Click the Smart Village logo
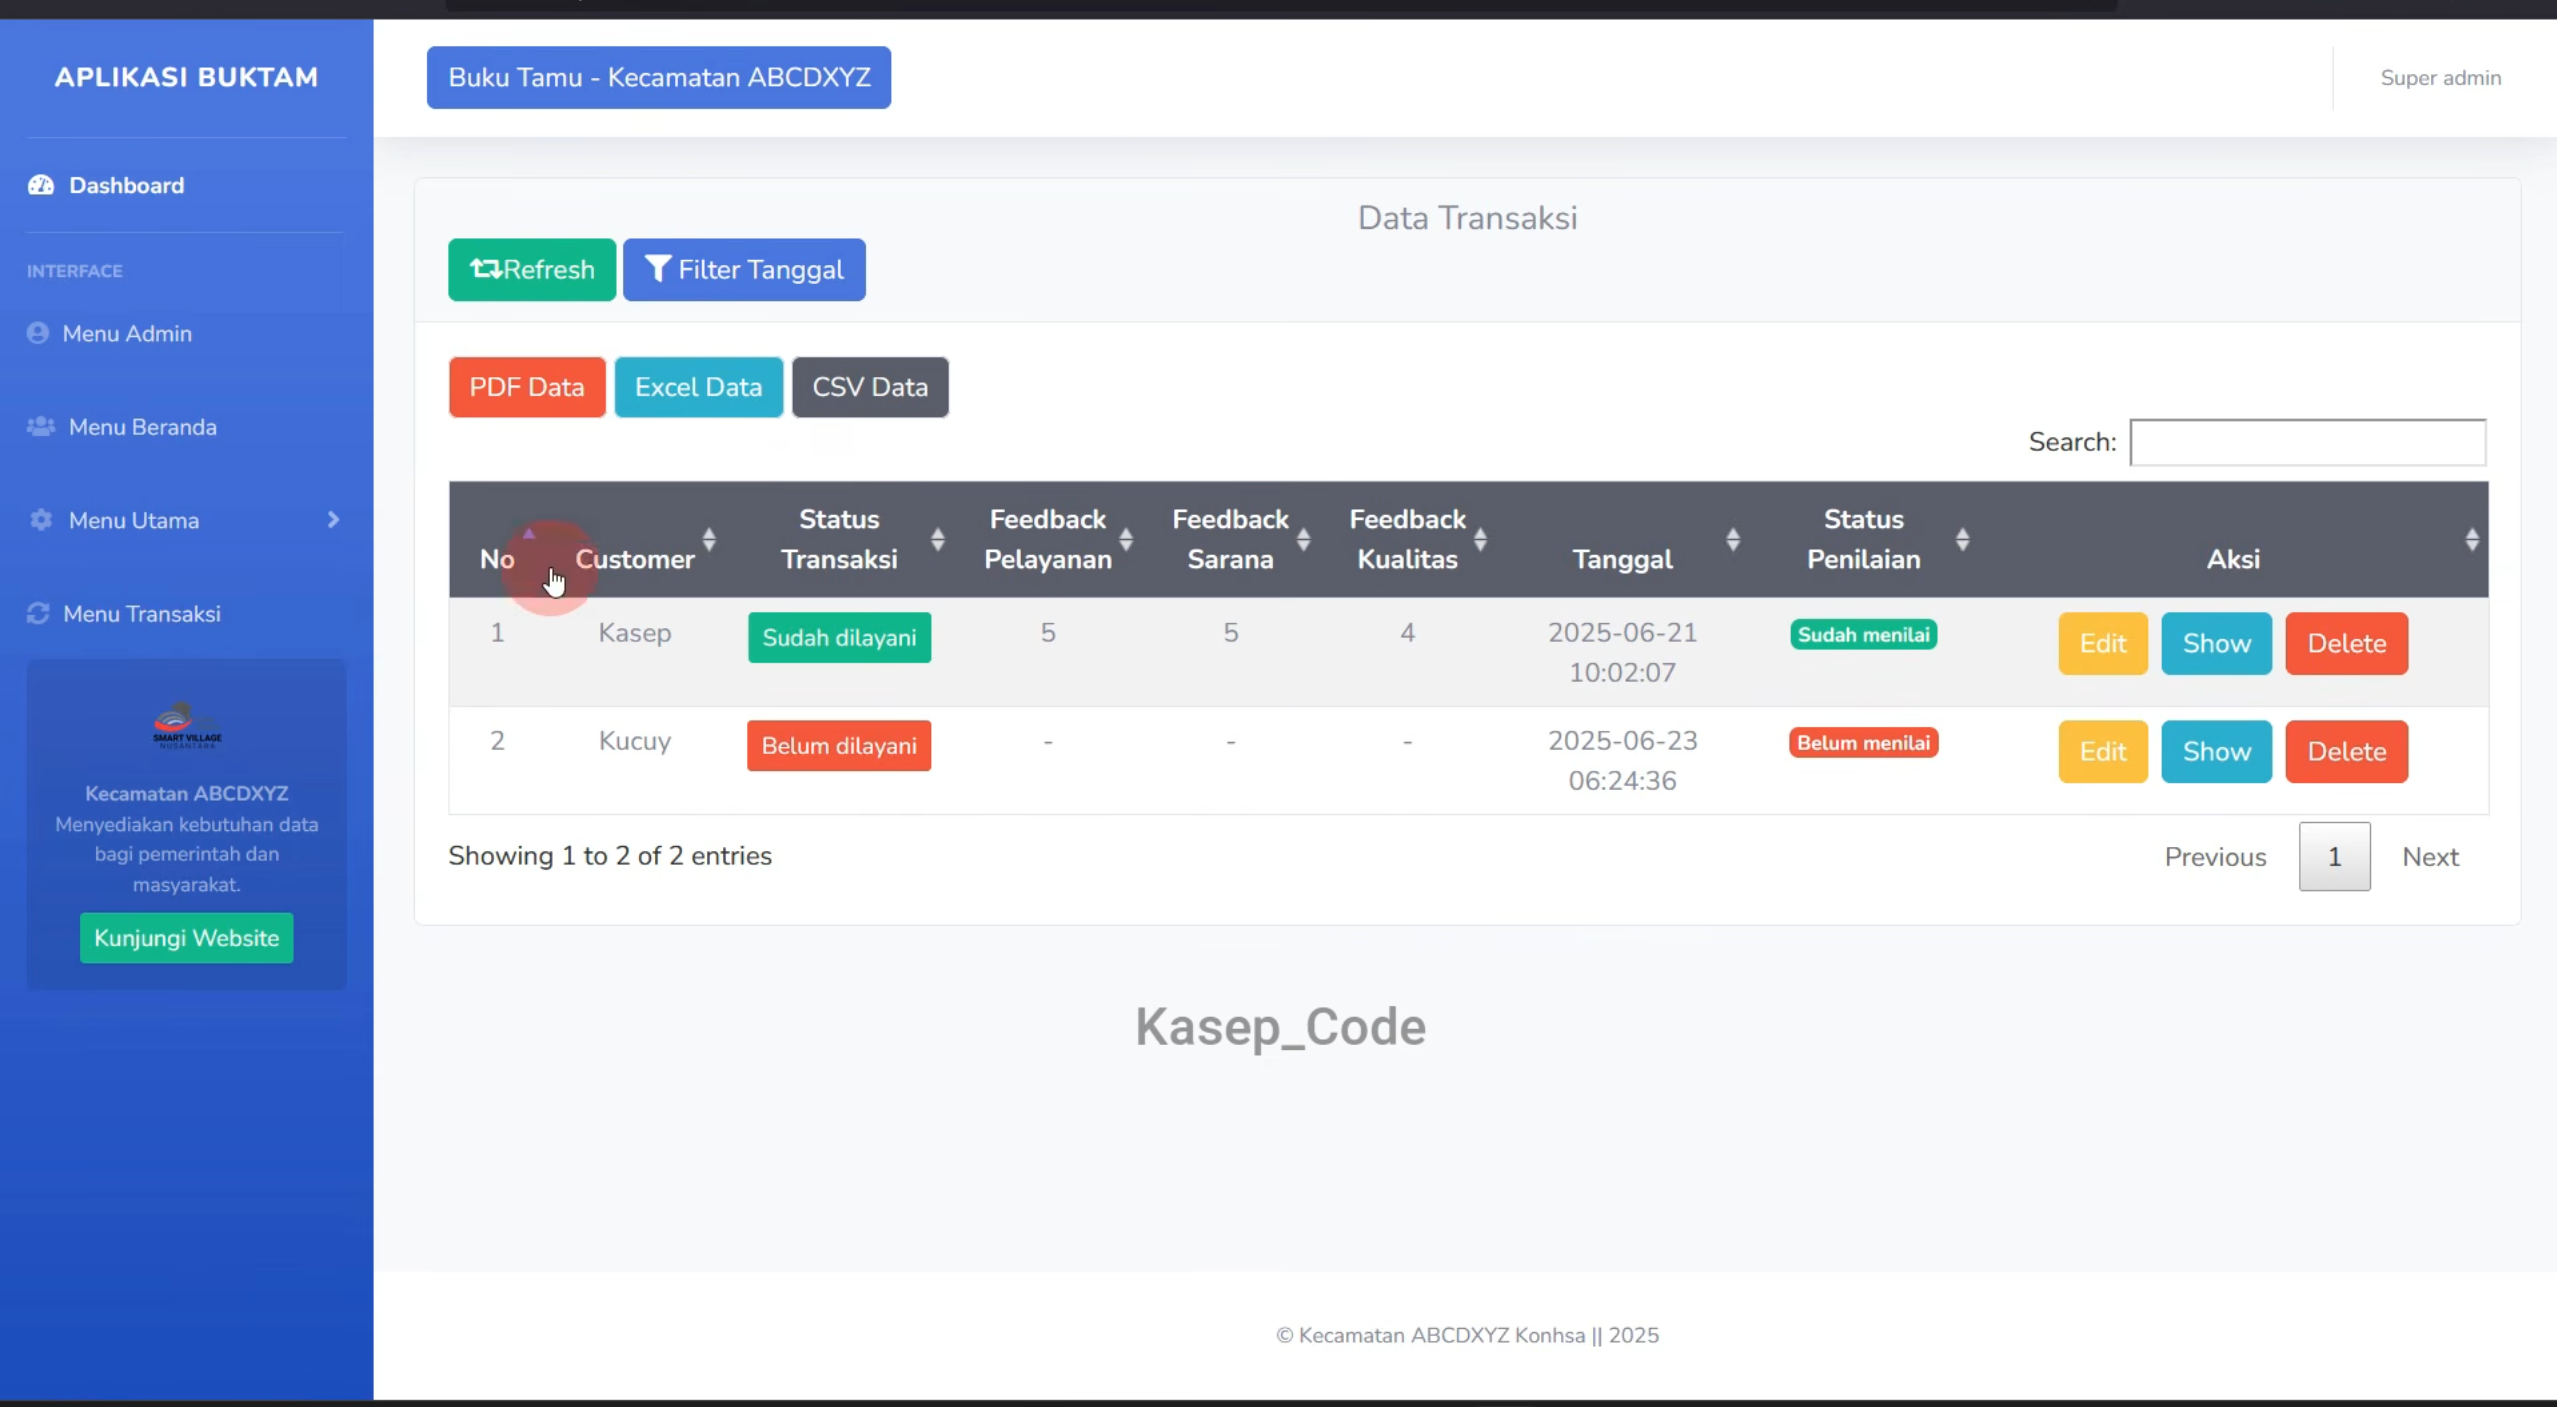Screen dimensions: 2557x1407 tap(187, 725)
